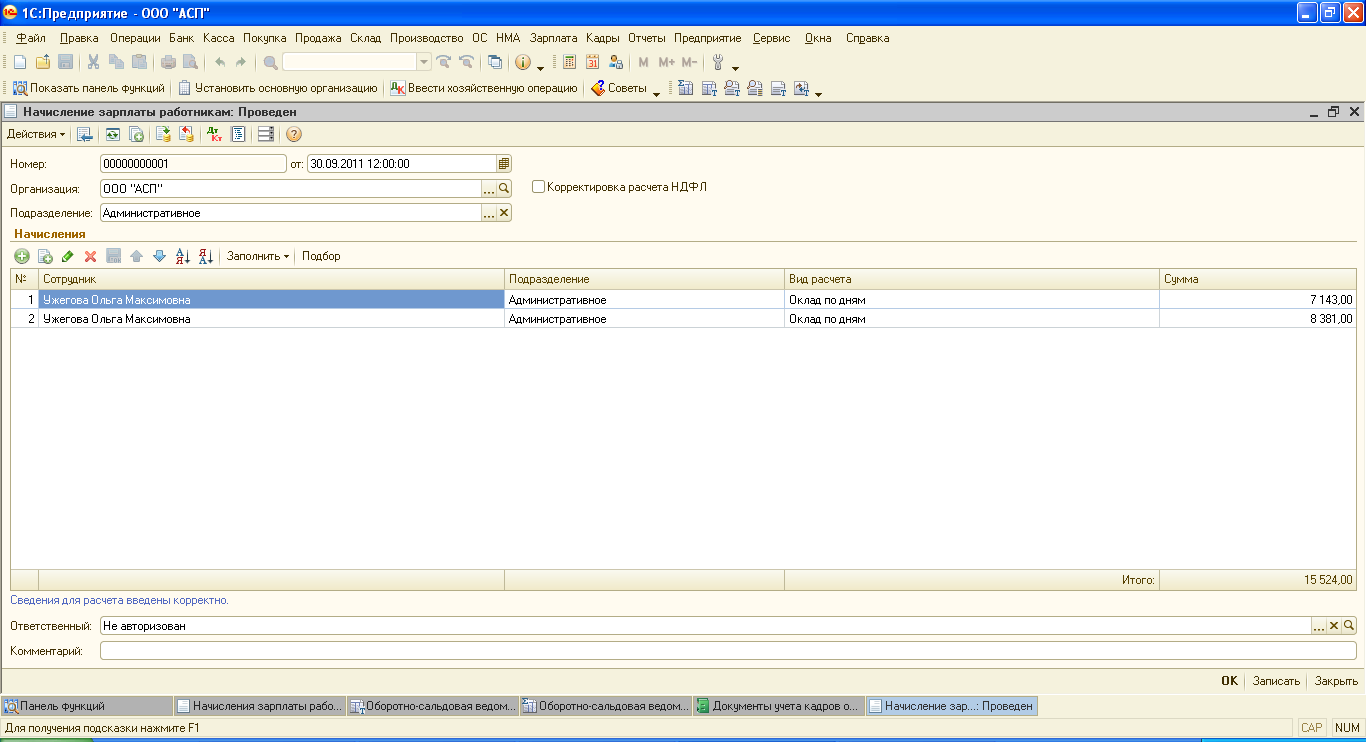Click the Сумма column header

coord(1258,279)
